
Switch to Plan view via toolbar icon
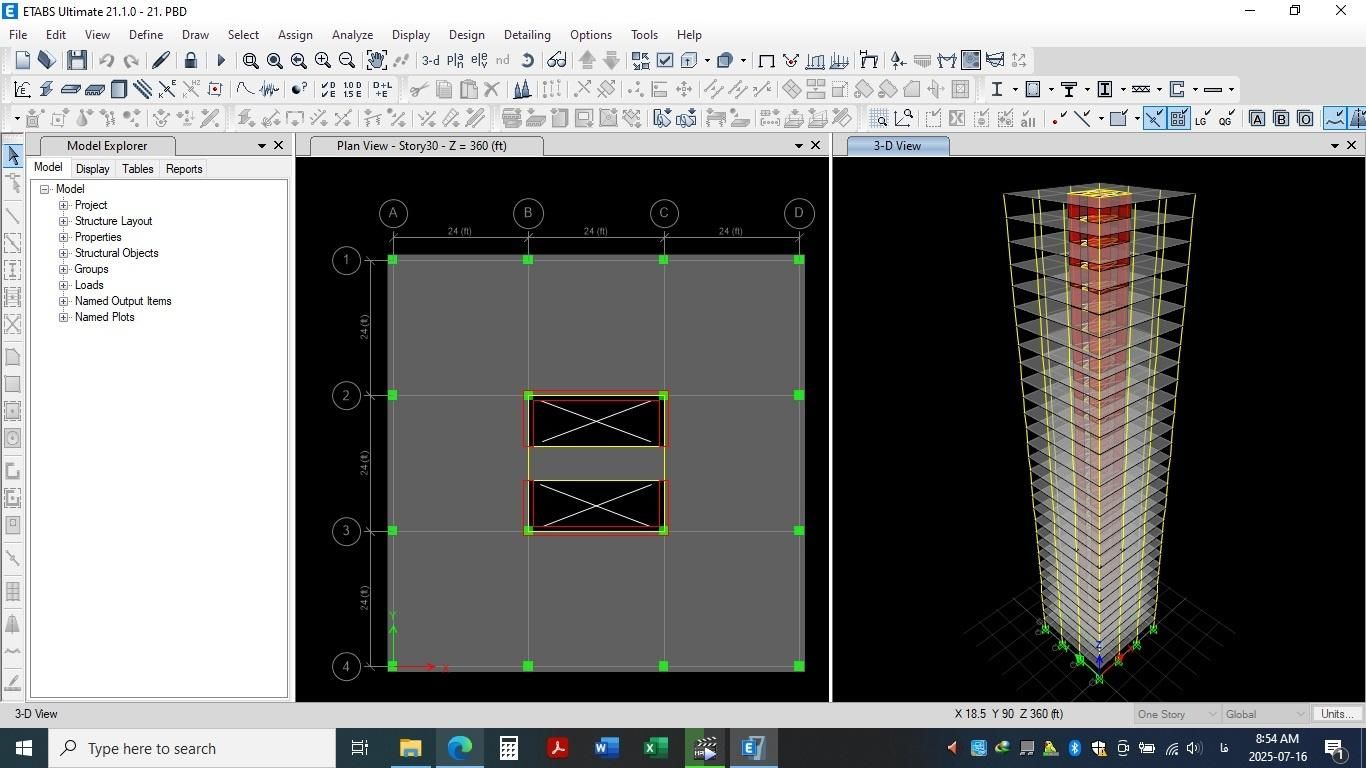(x=455, y=60)
